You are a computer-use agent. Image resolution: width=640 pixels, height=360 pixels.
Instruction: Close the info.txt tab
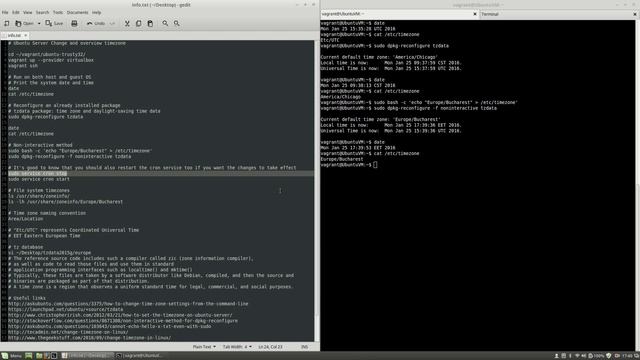point(25,36)
